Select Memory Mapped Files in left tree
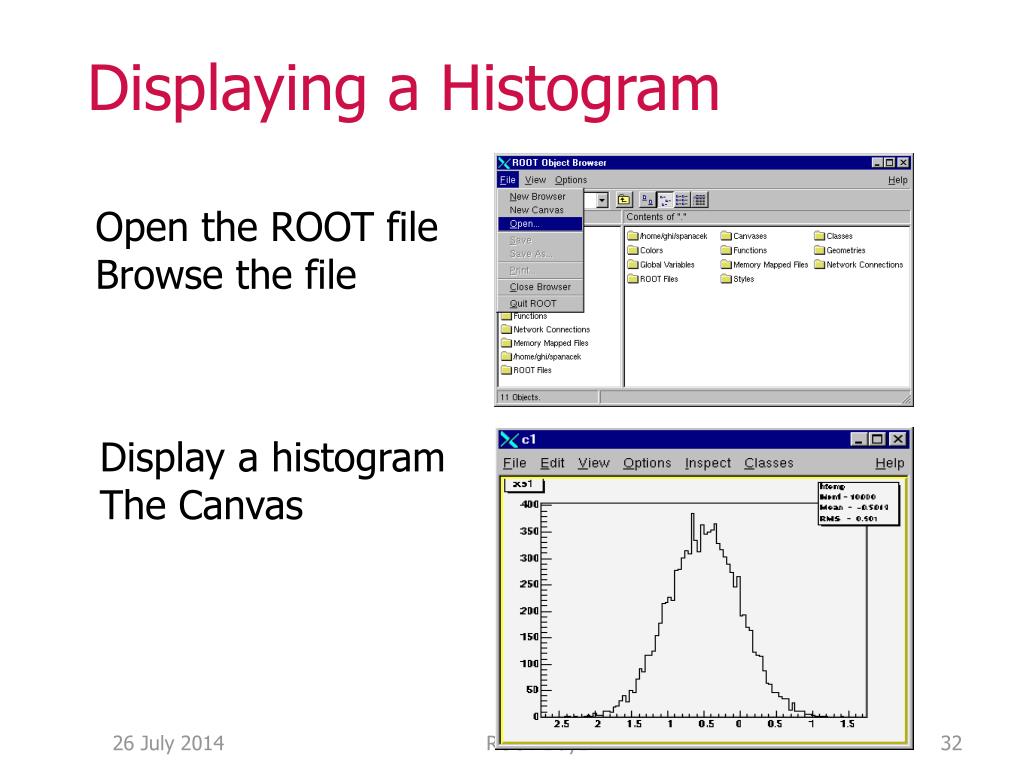 coord(545,343)
